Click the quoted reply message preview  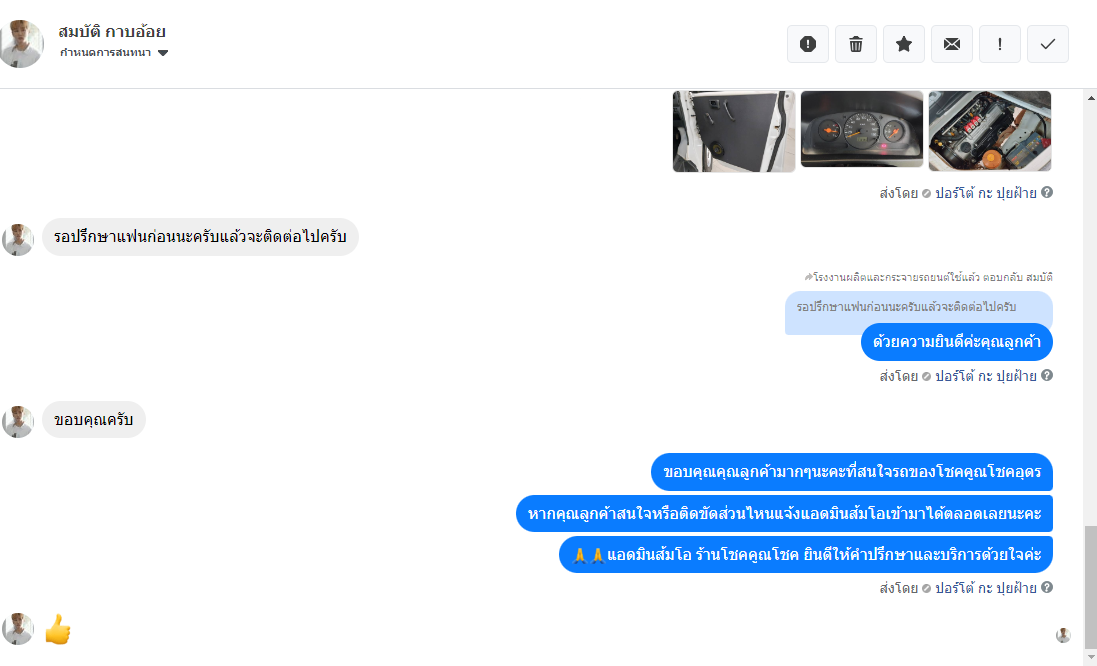coord(919,307)
